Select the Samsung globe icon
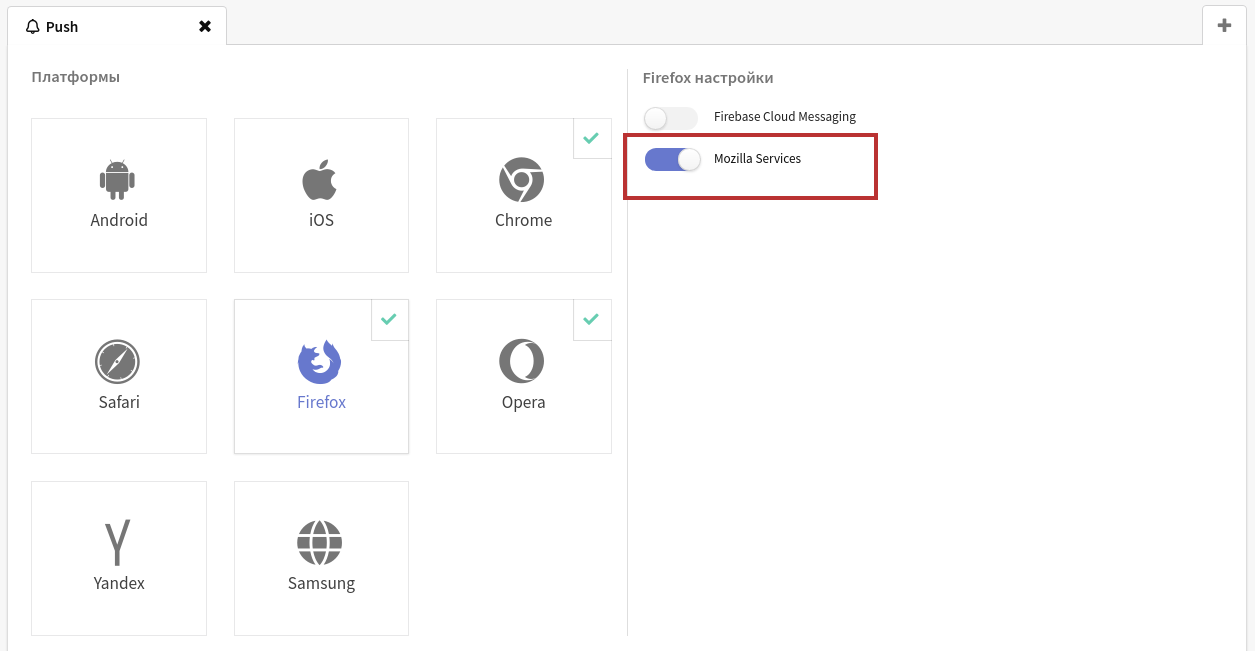The height and width of the screenshot is (651, 1255). tap(320, 543)
